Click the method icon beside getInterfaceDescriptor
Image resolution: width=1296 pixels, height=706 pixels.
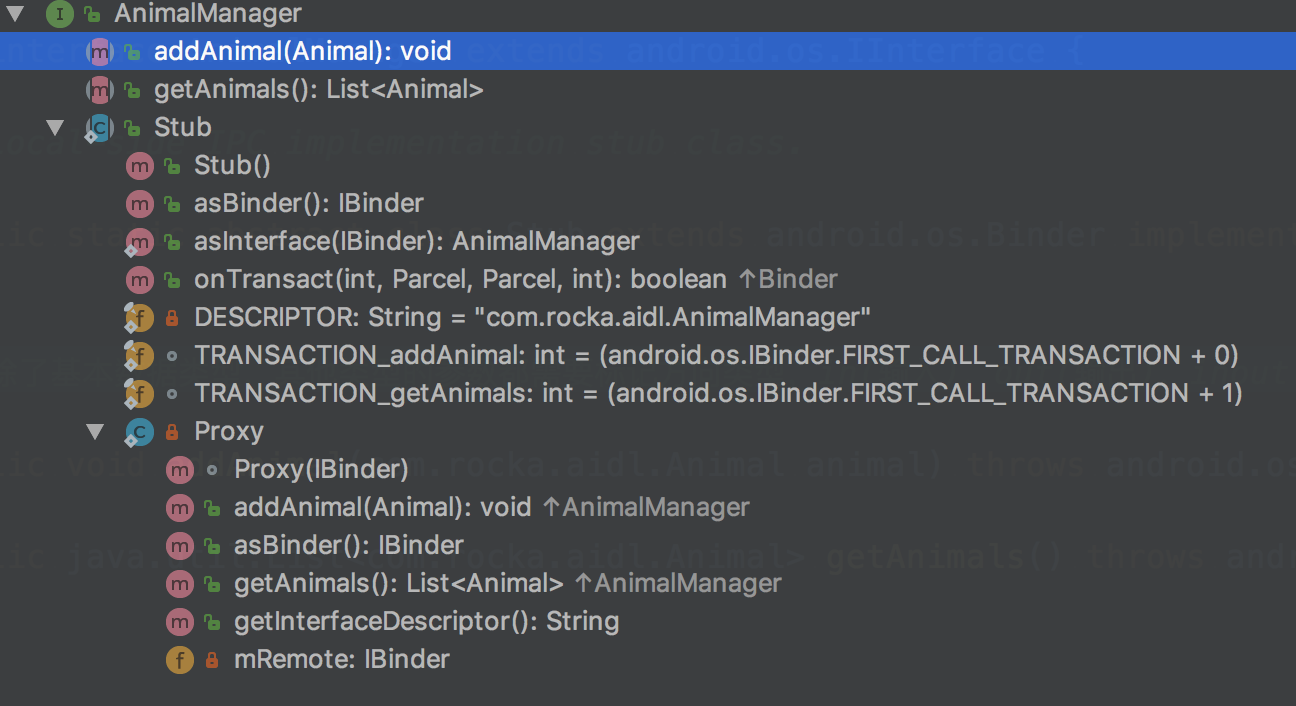pyautogui.click(x=179, y=622)
